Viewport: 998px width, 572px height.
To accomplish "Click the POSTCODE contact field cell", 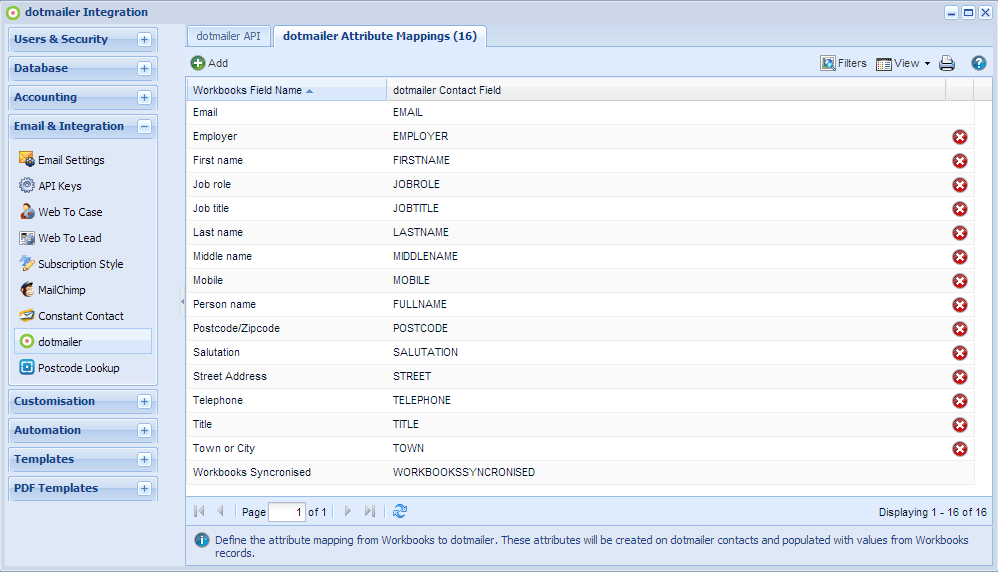I will tap(666, 328).
